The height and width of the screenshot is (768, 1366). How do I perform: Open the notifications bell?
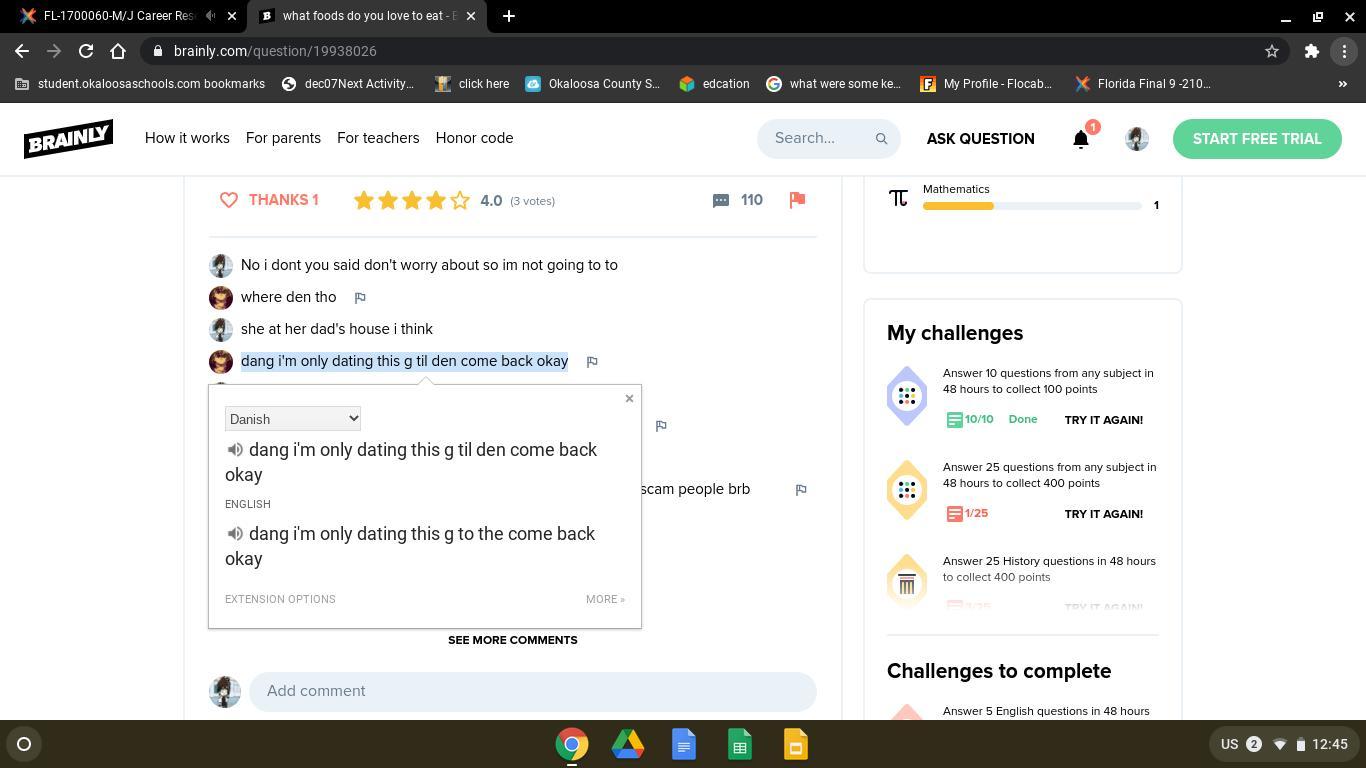click(1081, 139)
